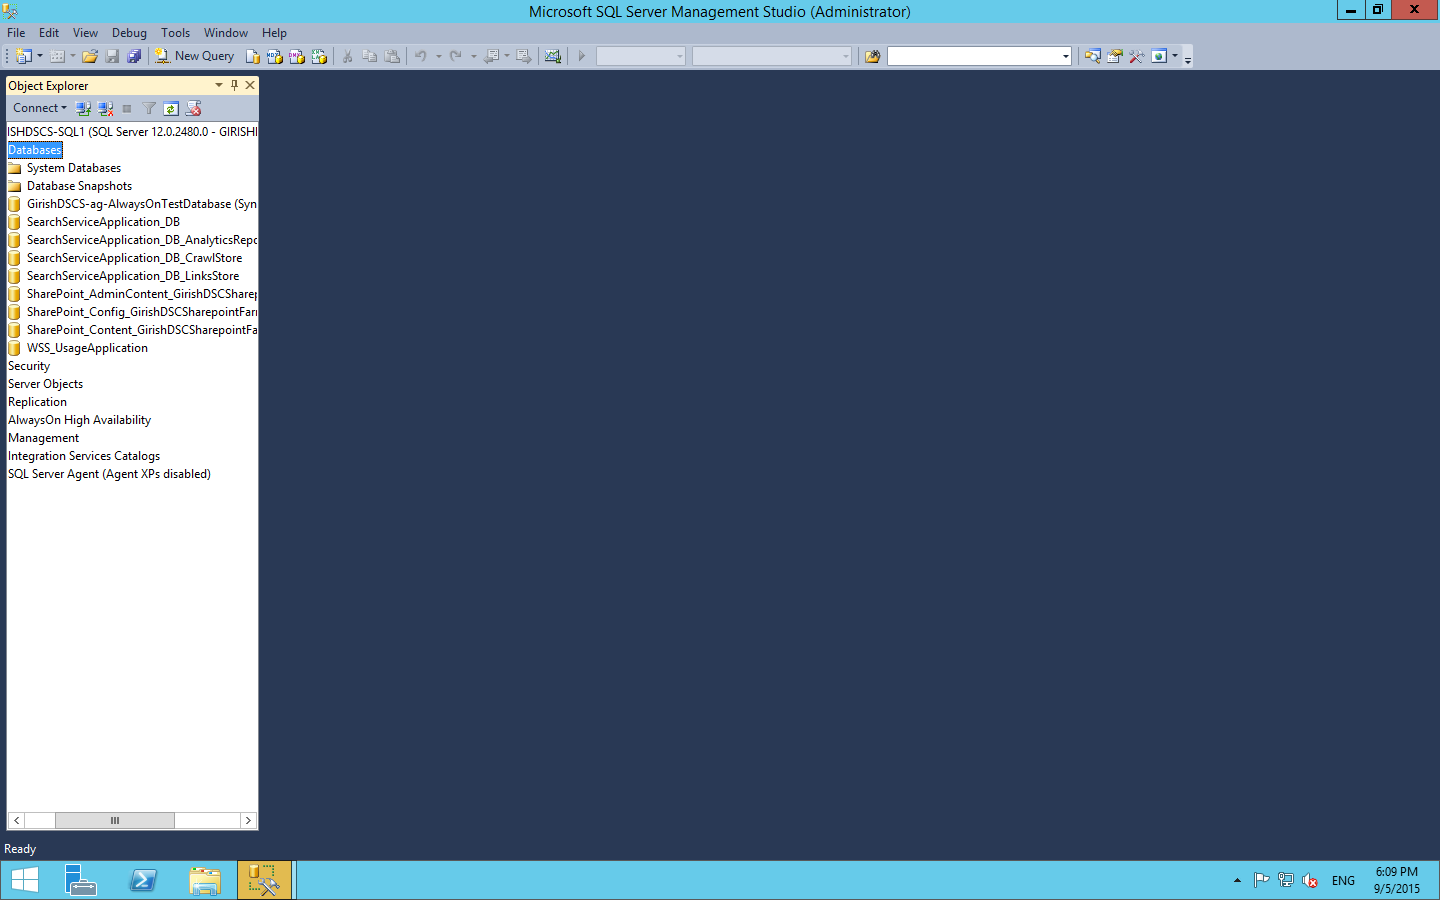
Task: Click the Filter funnel icon in Object Explorer
Action: click(149, 108)
